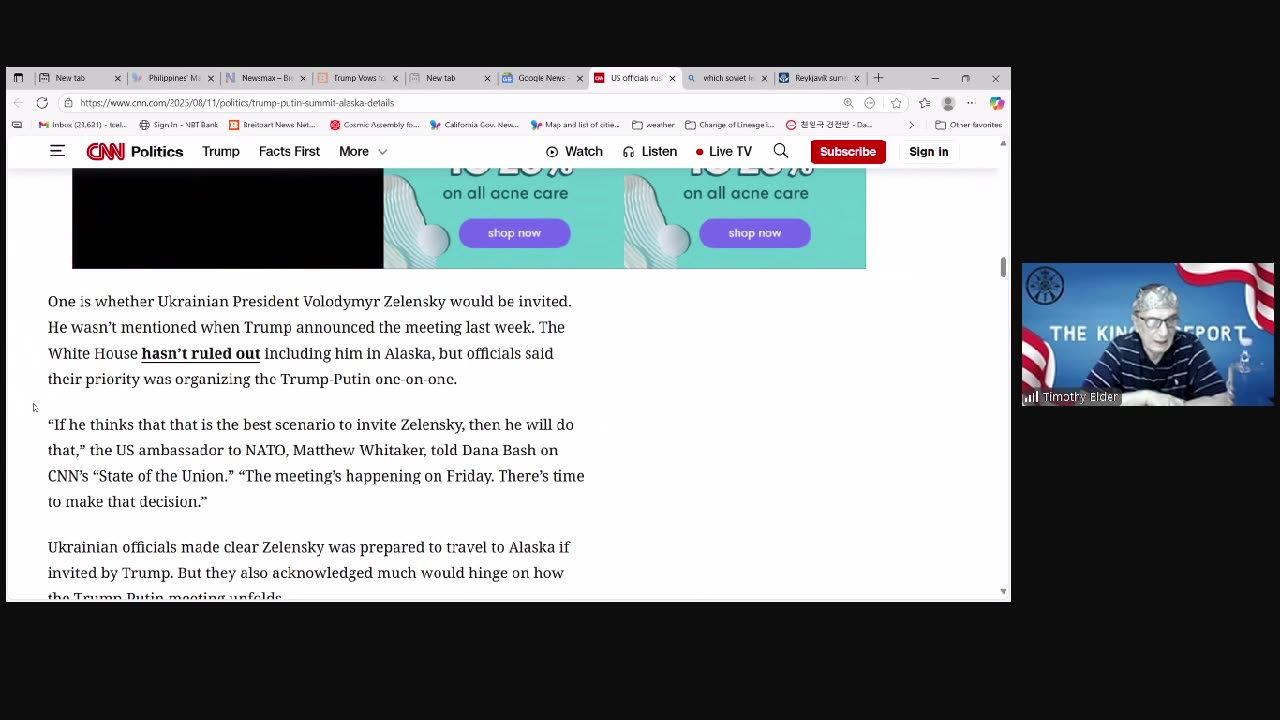Open Live TV in CNN header

click(x=723, y=151)
